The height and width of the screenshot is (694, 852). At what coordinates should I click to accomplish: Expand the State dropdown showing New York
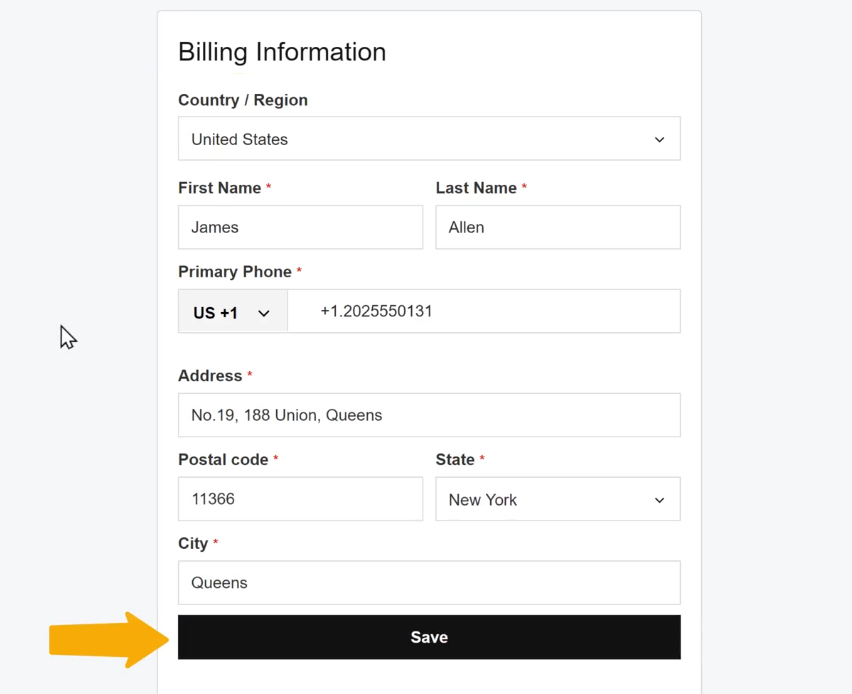pyautogui.click(x=558, y=499)
